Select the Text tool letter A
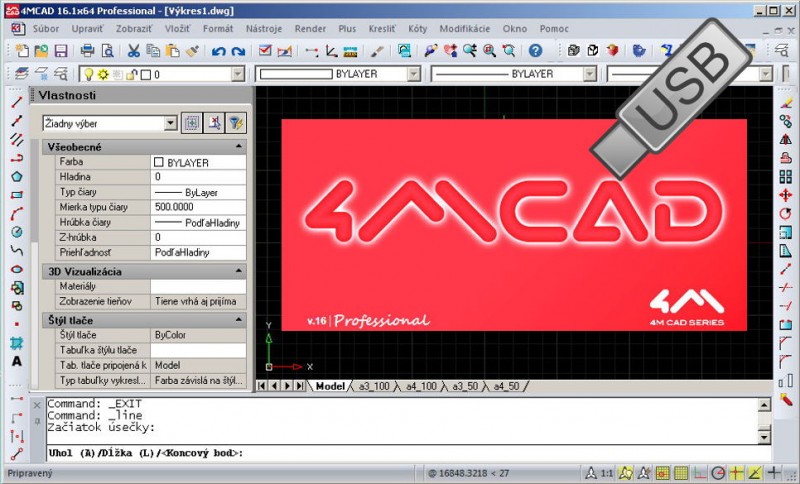800x484 pixels. 17,361
